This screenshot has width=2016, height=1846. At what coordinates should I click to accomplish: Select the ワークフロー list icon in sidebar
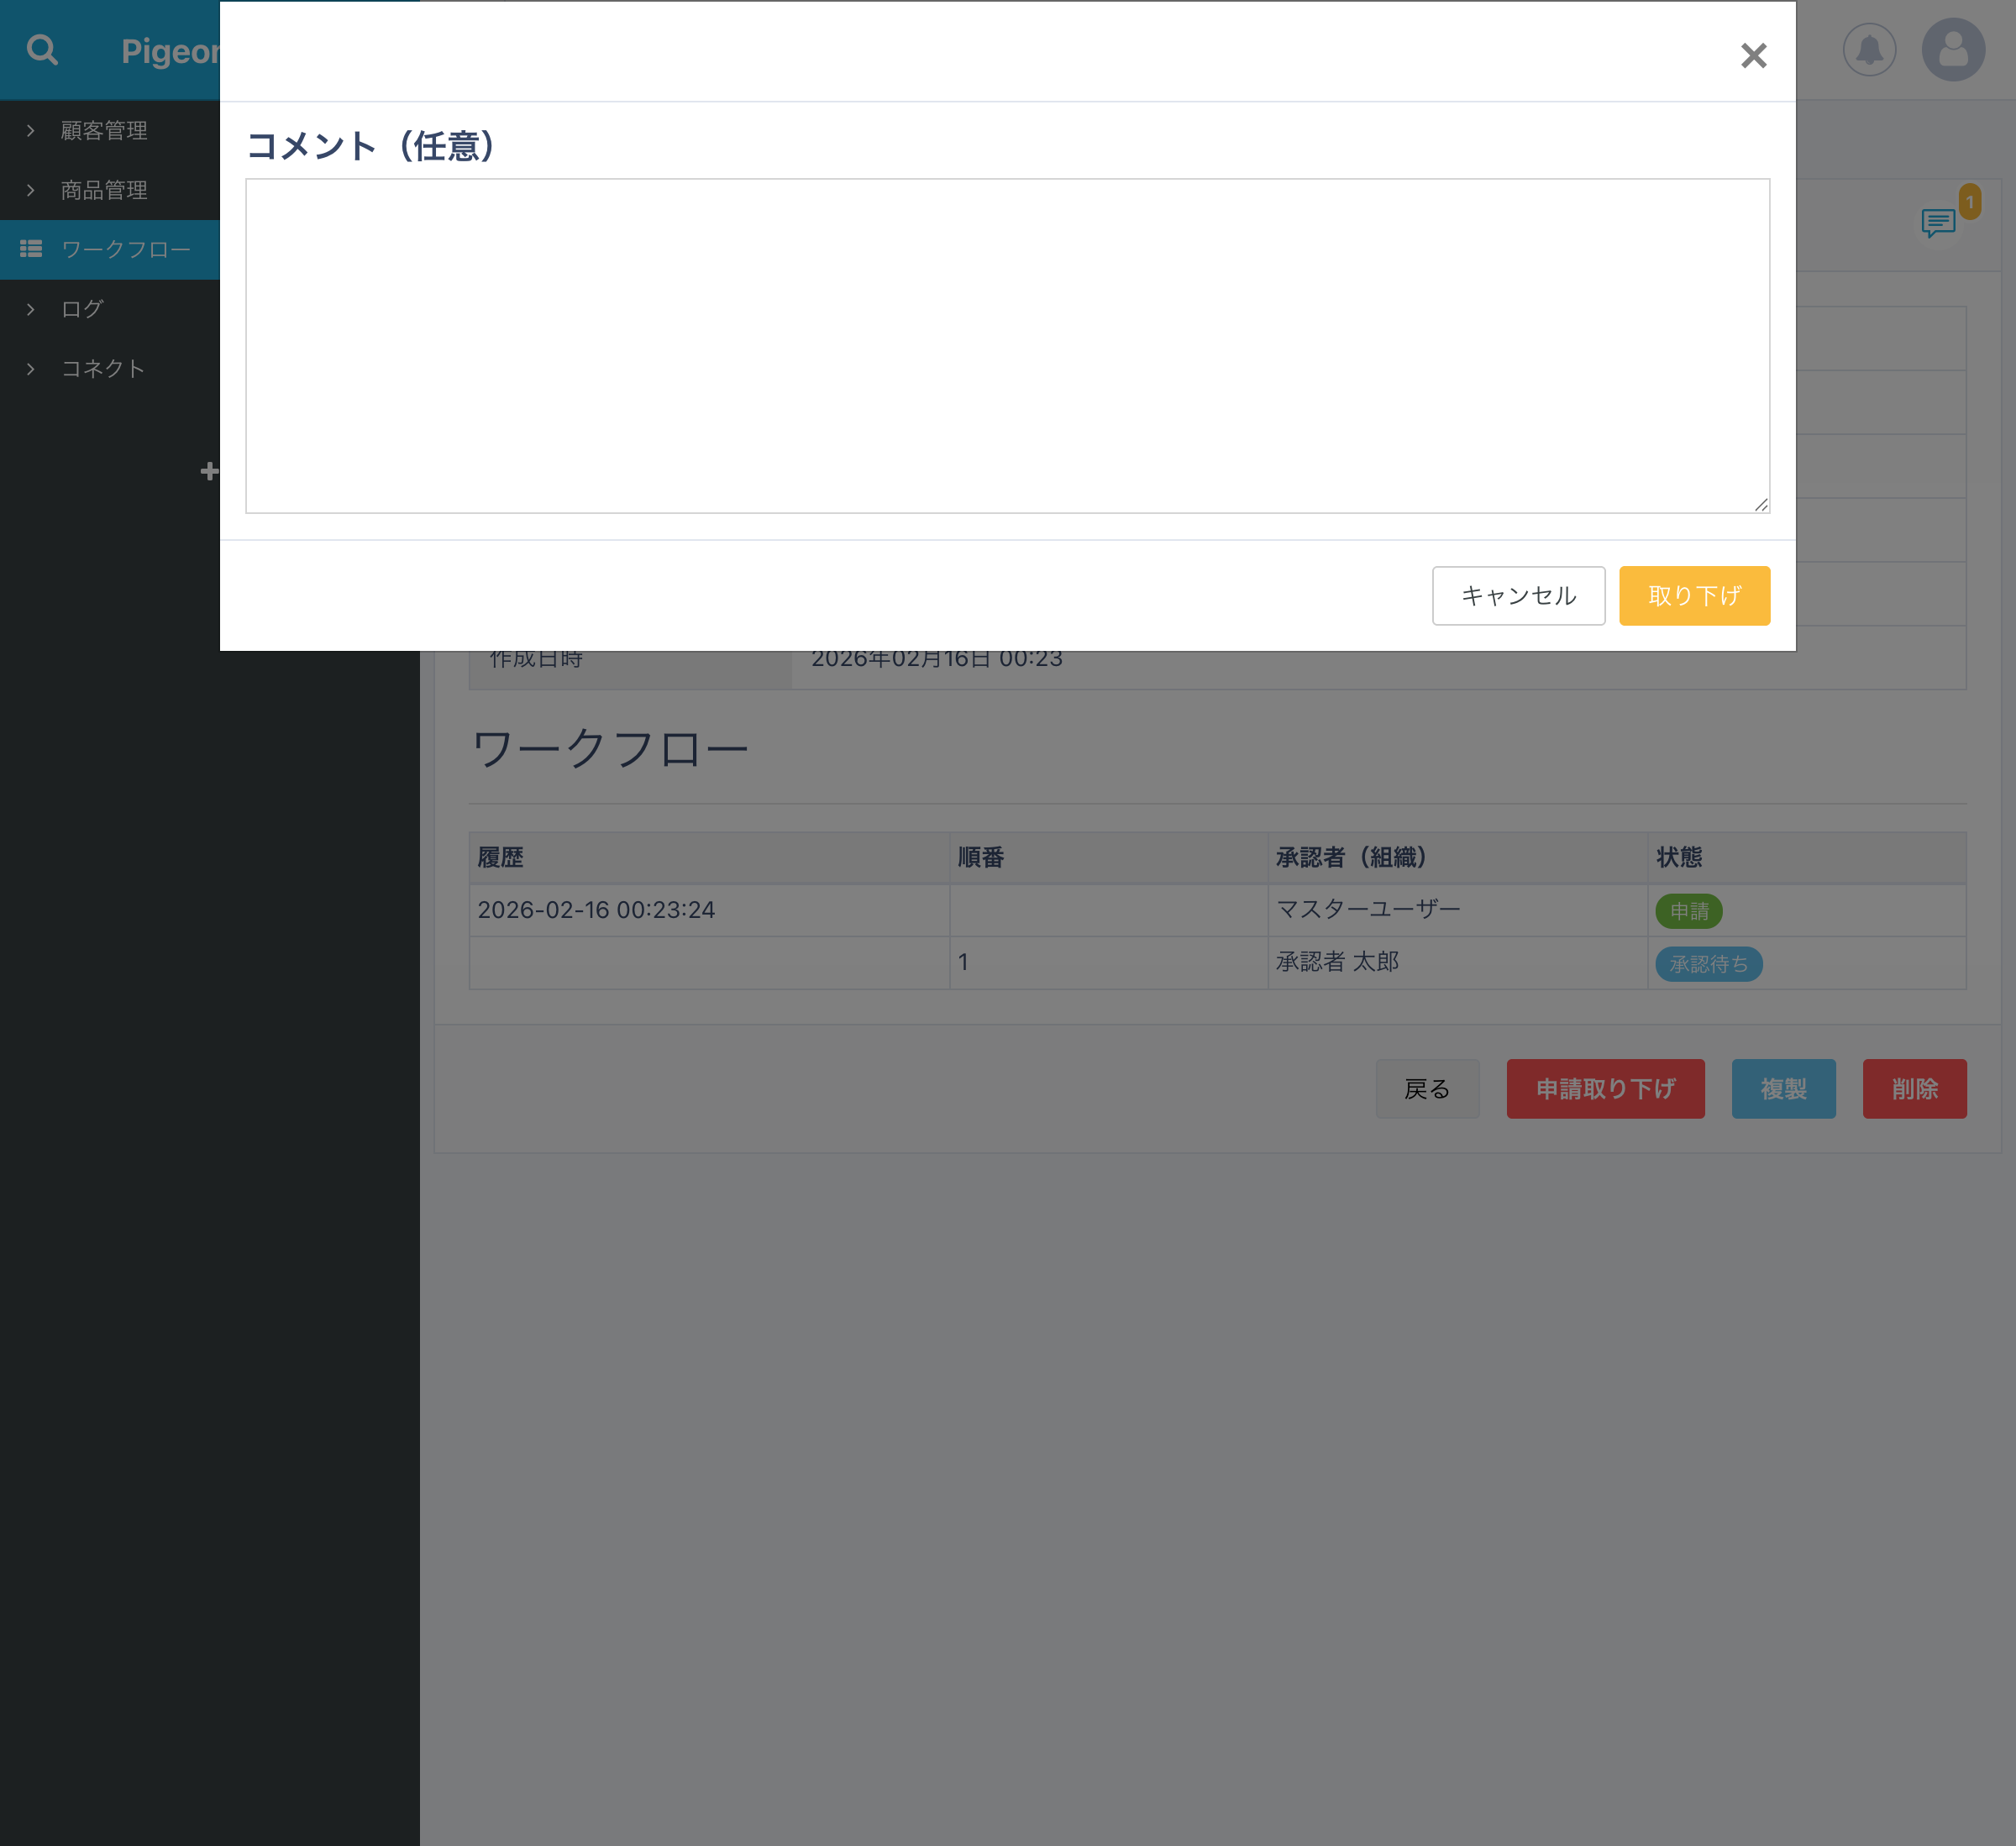(30, 248)
